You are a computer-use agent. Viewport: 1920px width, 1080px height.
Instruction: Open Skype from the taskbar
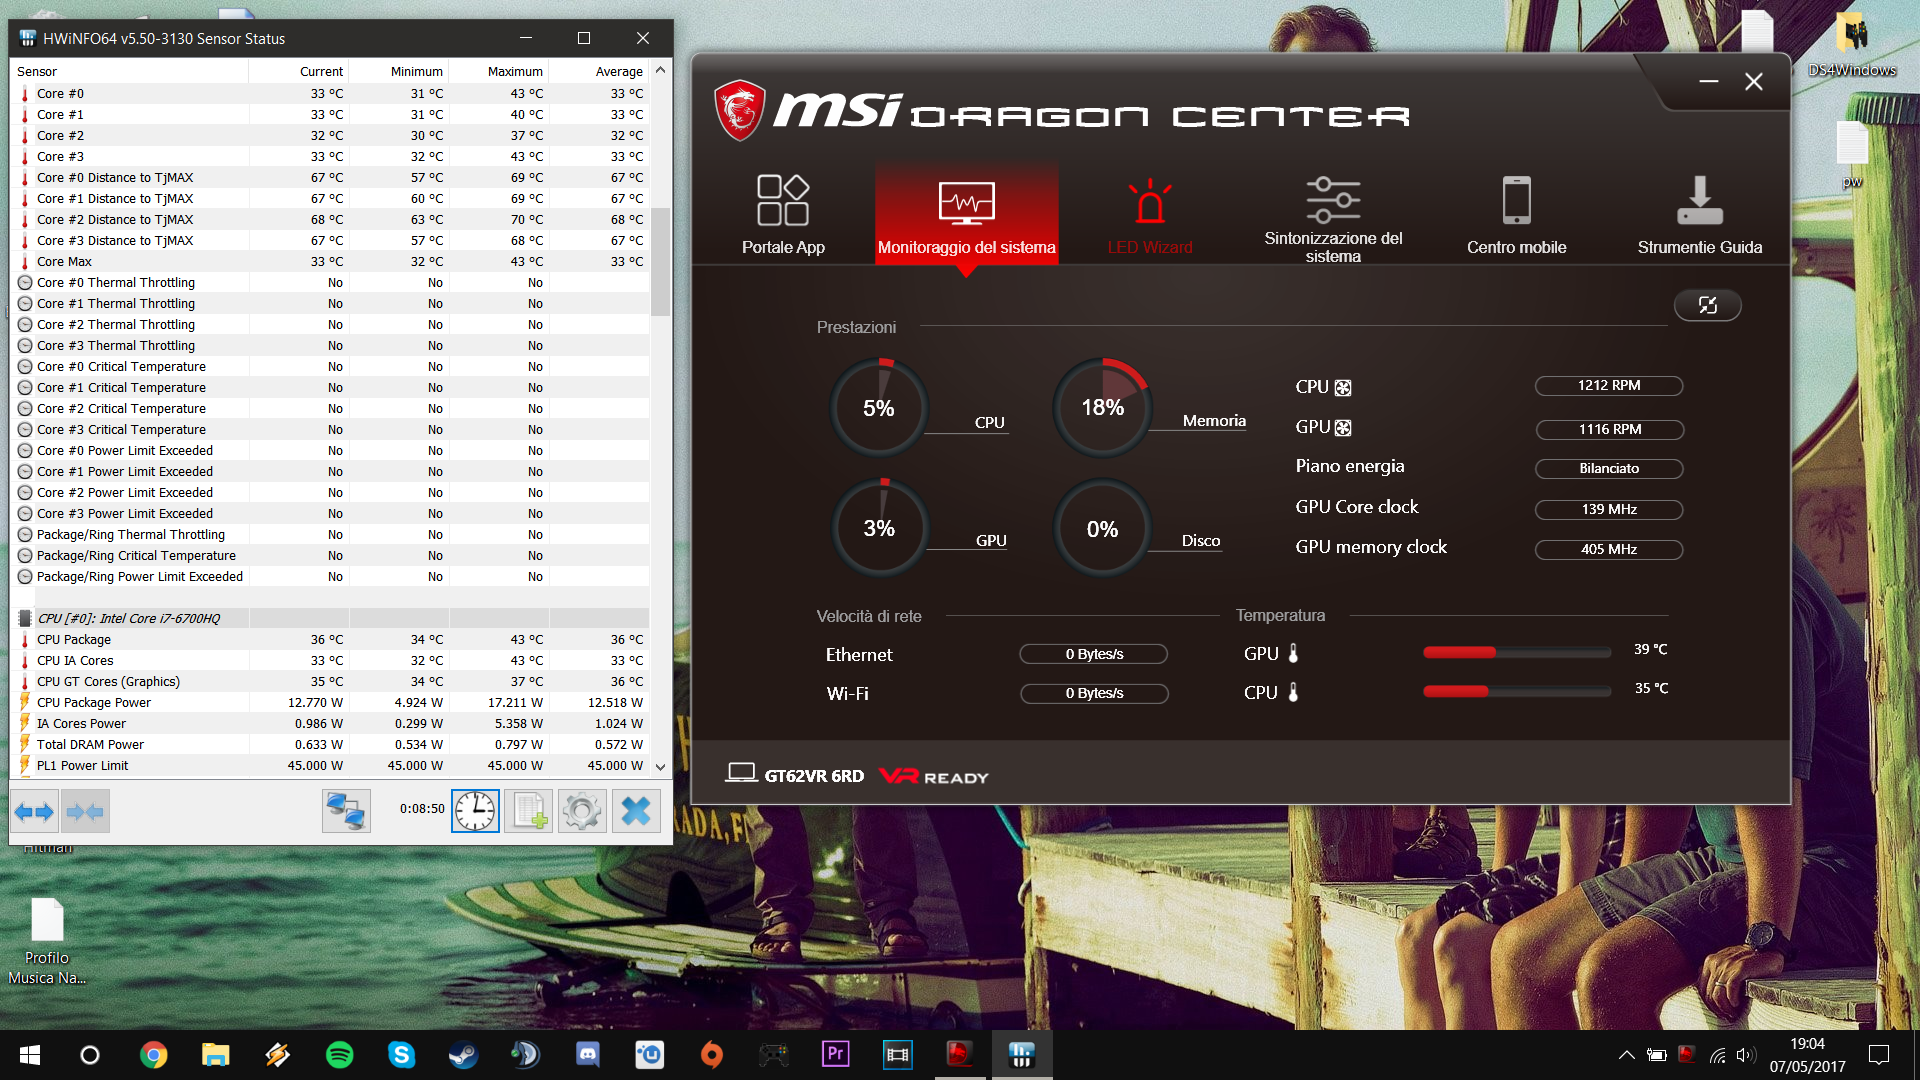pyautogui.click(x=401, y=1054)
